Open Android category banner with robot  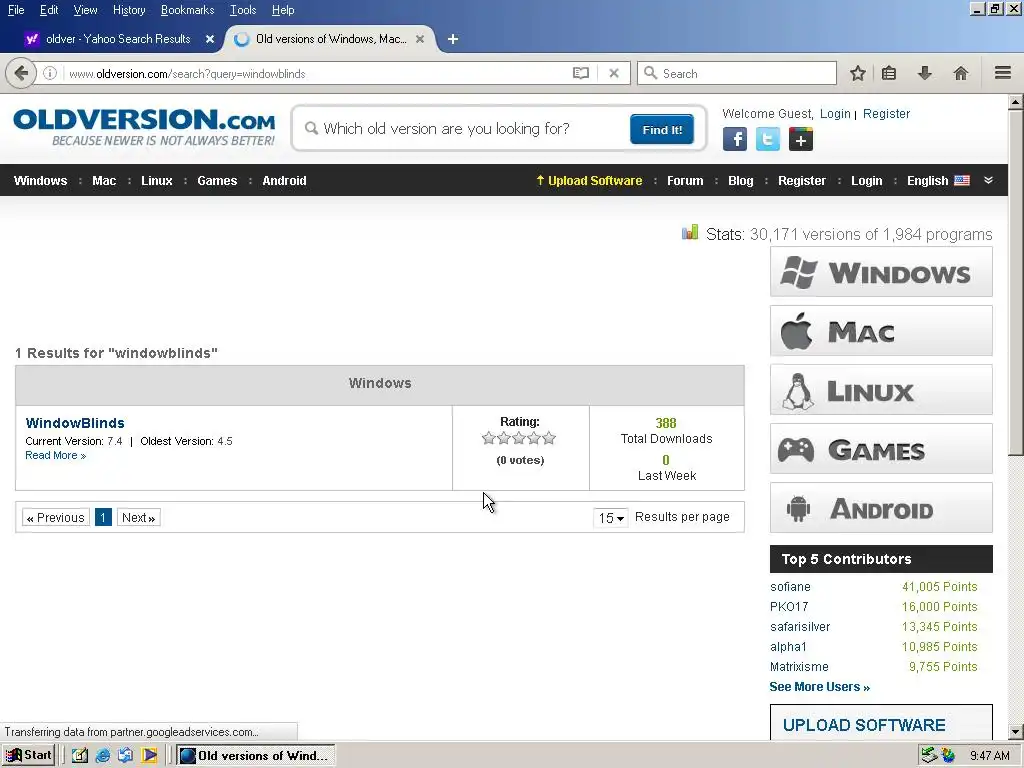click(881, 507)
